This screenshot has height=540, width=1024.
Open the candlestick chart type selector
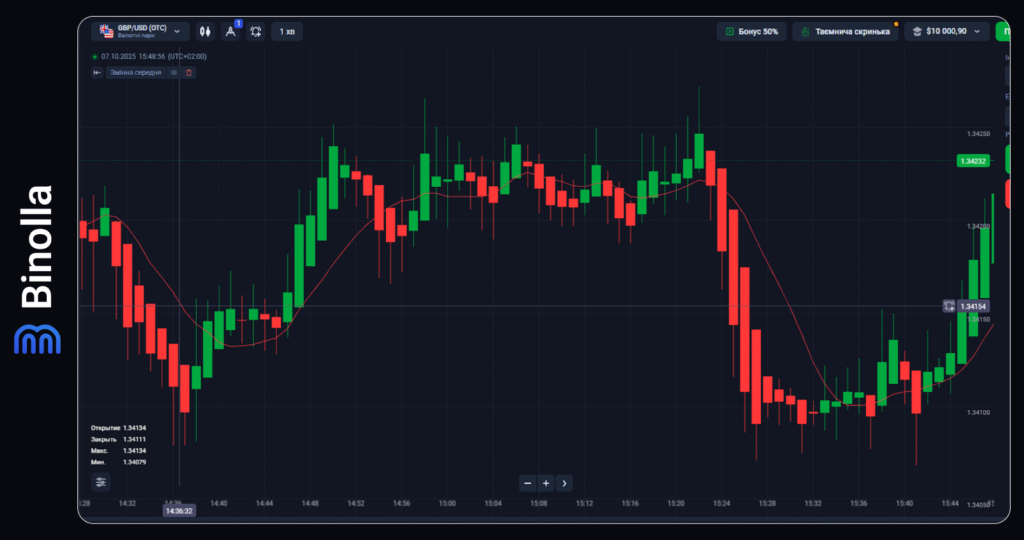(205, 32)
